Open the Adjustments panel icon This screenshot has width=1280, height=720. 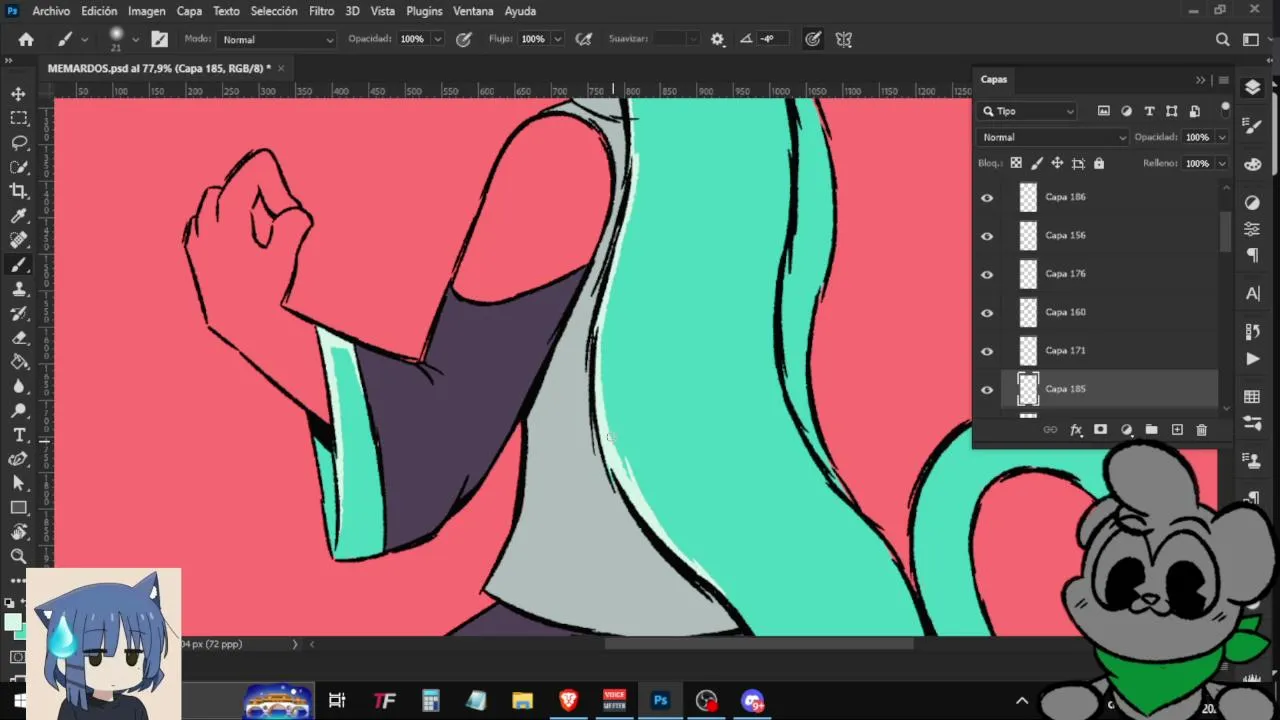pyautogui.click(x=1252, y=202)
